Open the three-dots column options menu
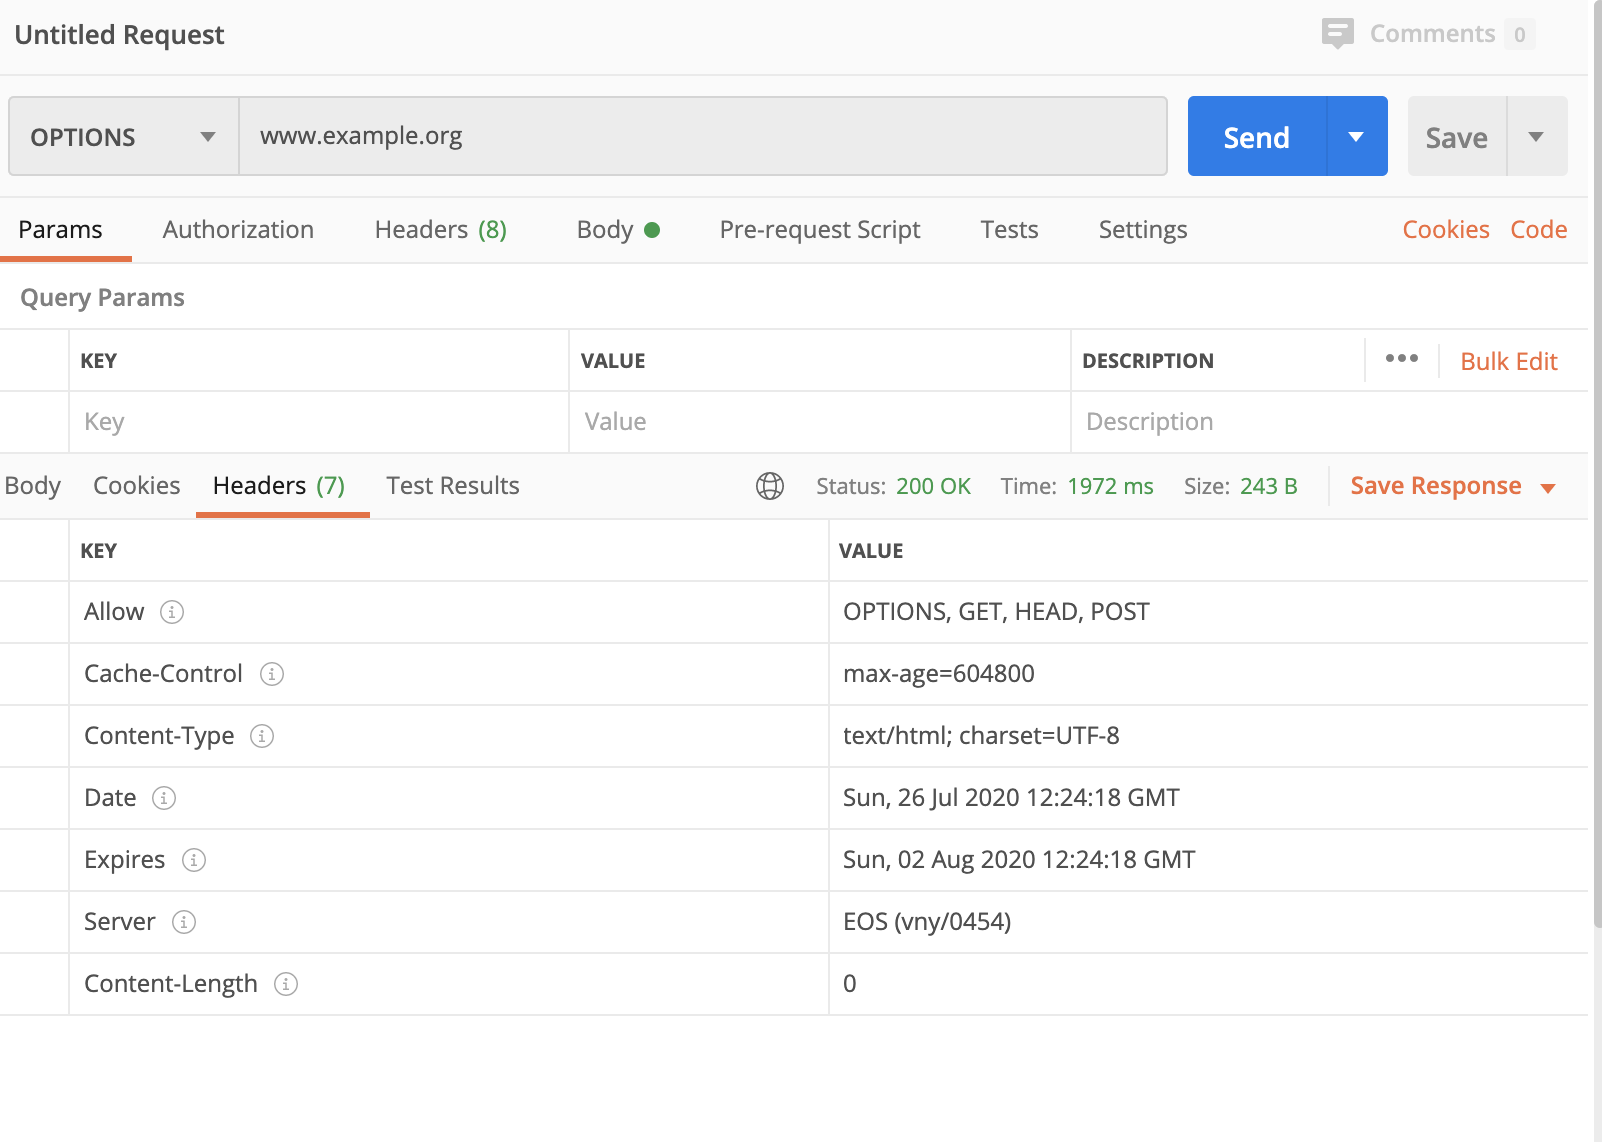1602x1142 pixels. [1401, 359]
